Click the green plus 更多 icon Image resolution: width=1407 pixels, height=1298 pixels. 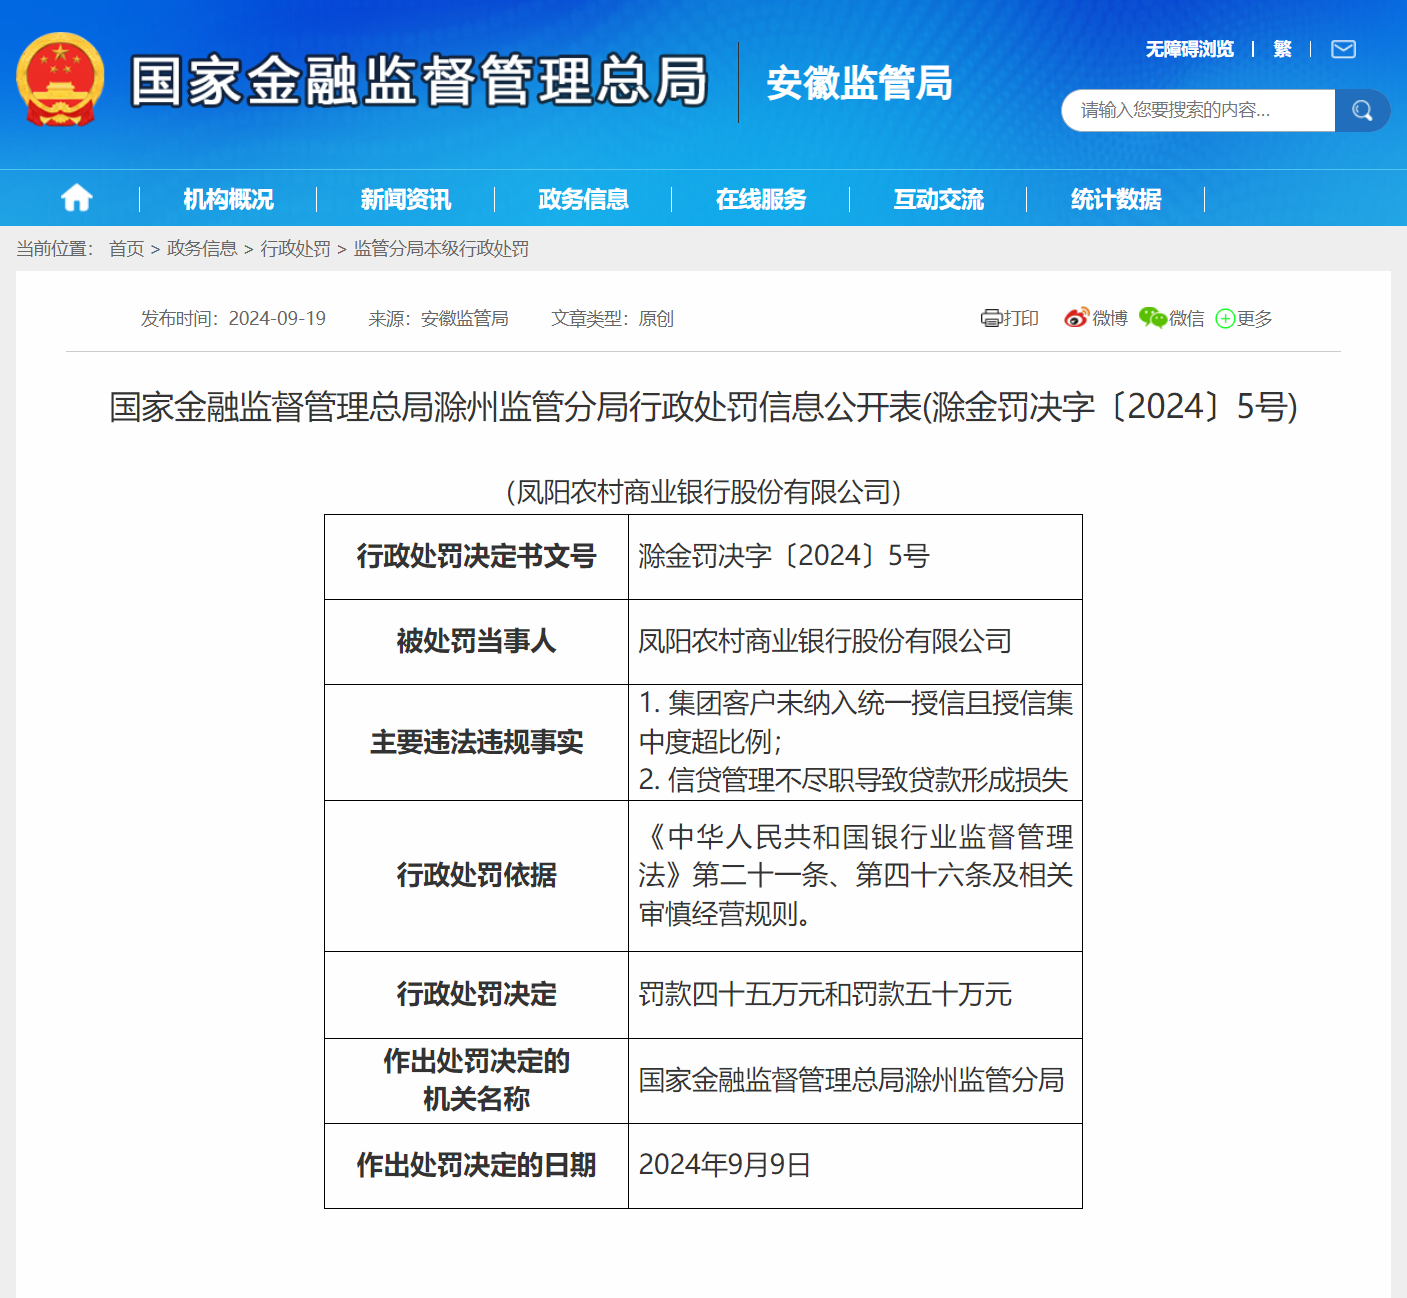point(1225,319)
